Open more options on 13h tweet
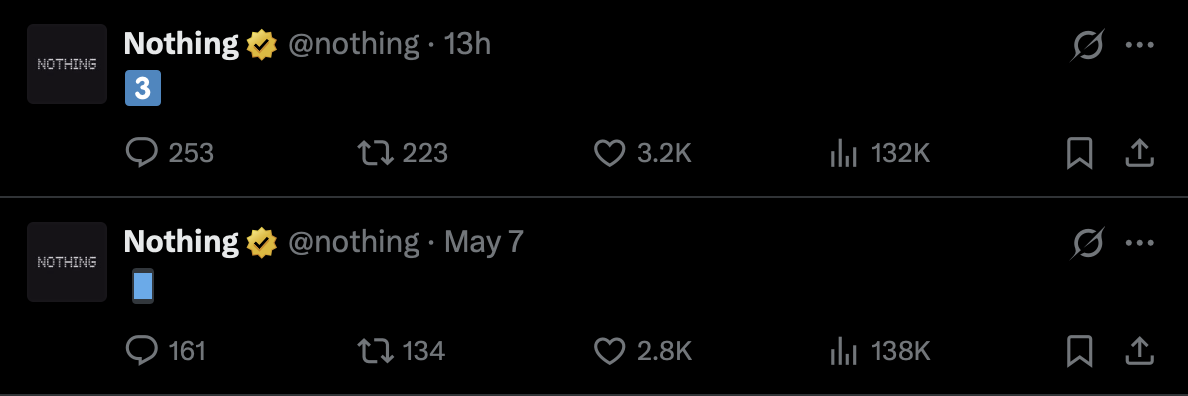This screenshot has width=1188, height=396. tap(1140, 45)
